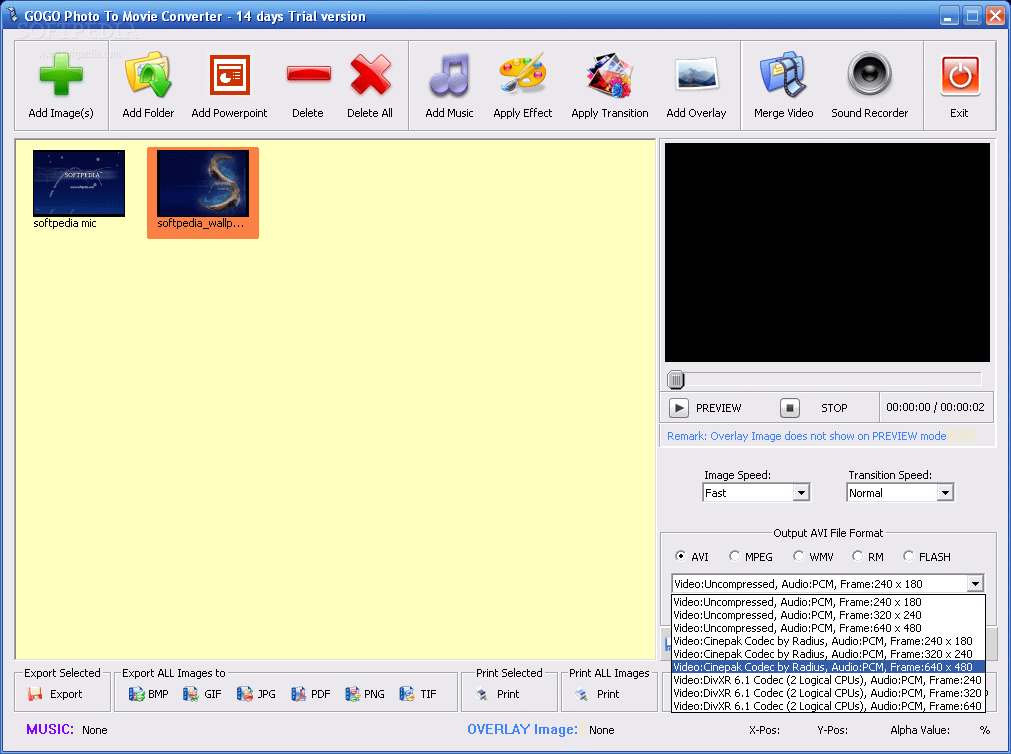Choose Cinepak Codec Frame:320 x 240 option
This screenshot has height=754, width=1011.
(829, 653)
